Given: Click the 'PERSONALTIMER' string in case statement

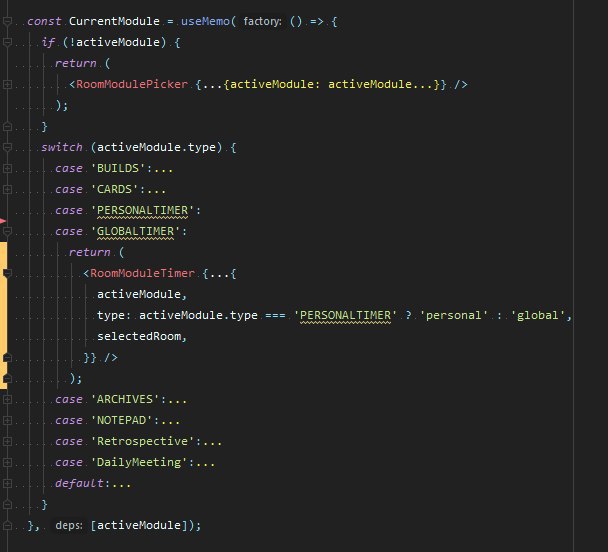Looking at the screenshot, I should 142,210.
